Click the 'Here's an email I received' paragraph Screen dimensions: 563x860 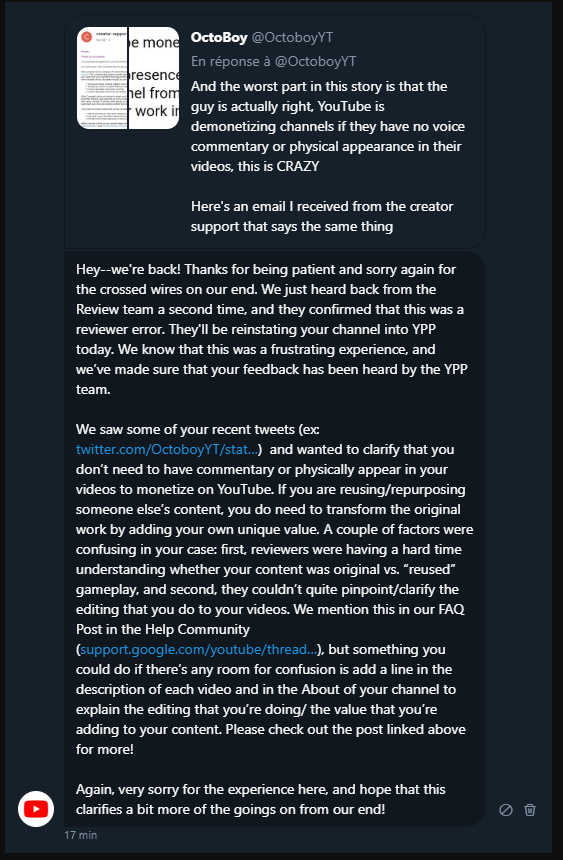322,216
